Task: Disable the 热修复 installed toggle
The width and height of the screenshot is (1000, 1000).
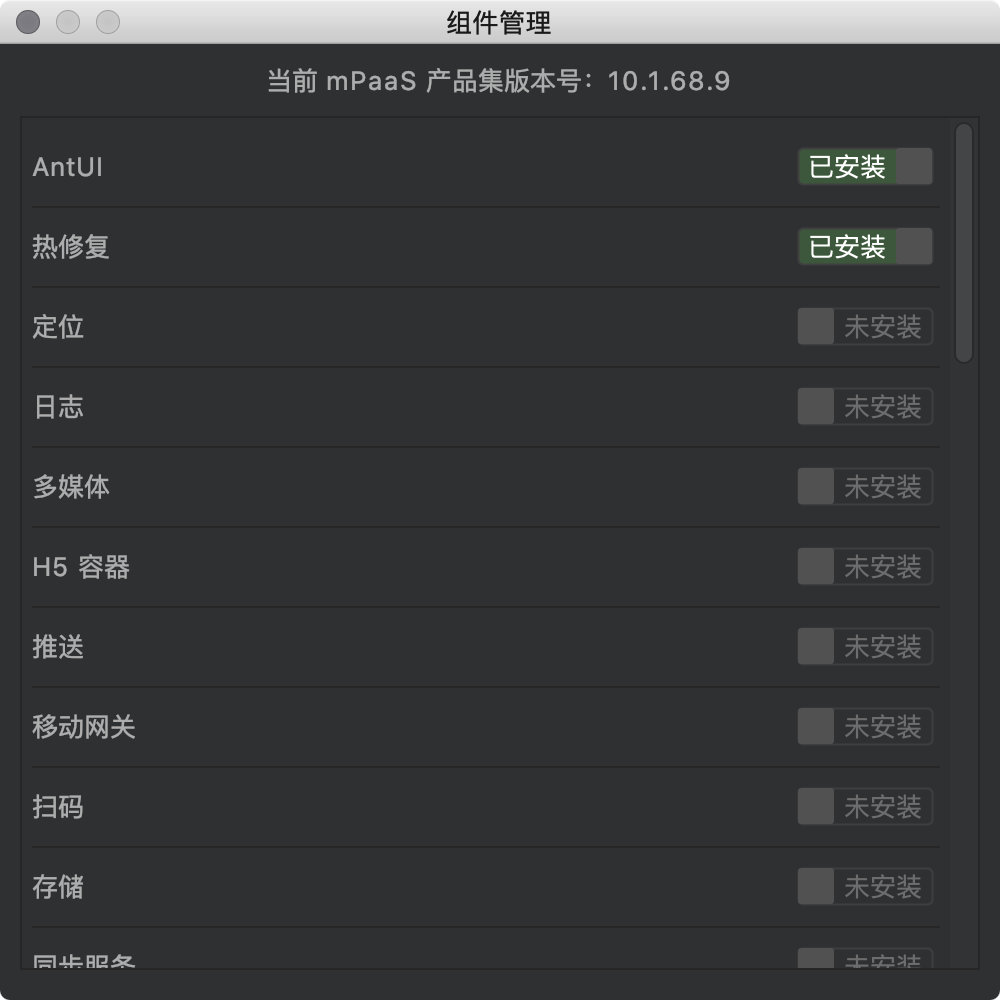Action: tap(865, 246)
